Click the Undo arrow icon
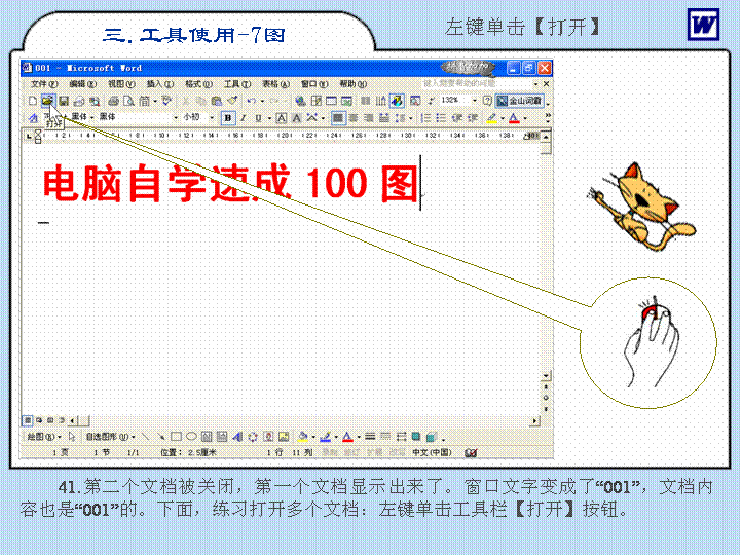 pyautogui.click(x=251, y=101)
